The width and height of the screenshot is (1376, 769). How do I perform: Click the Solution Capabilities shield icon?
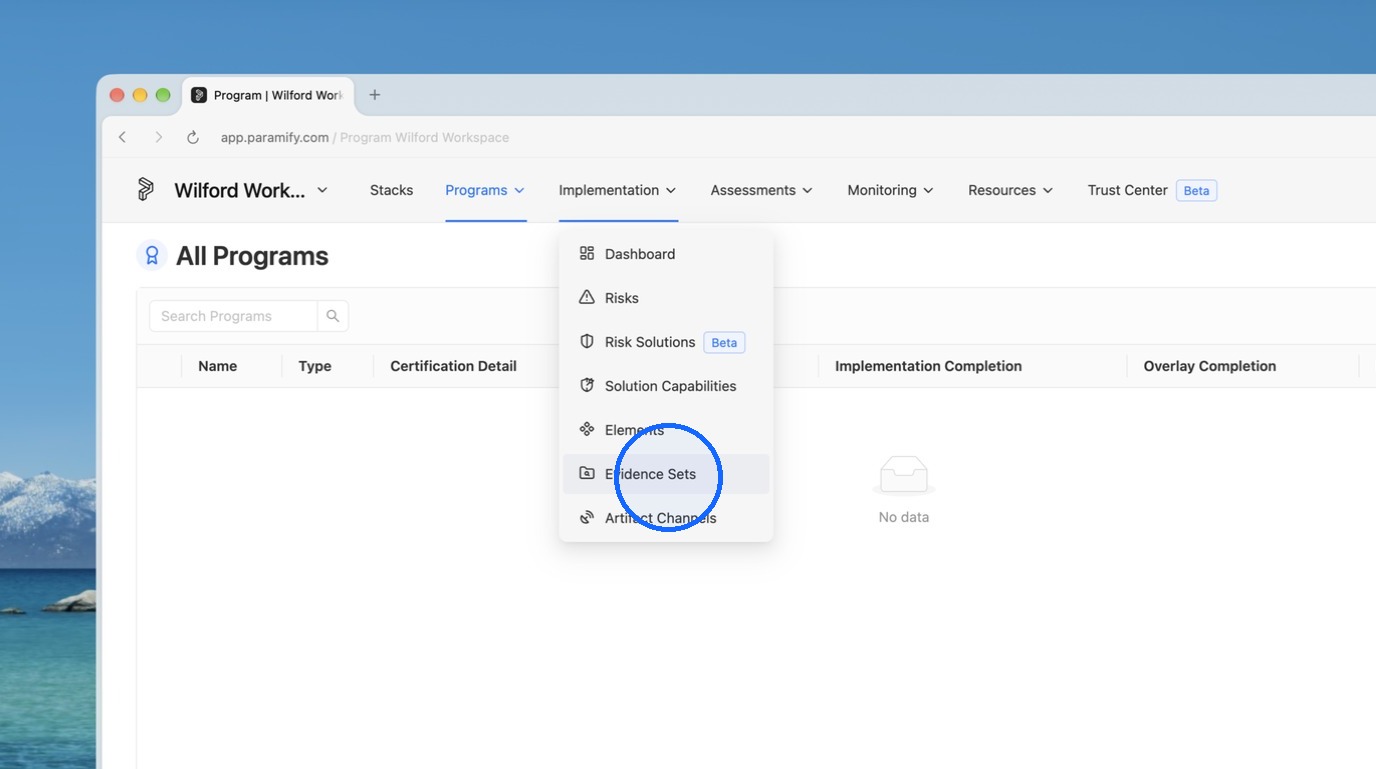587,386
